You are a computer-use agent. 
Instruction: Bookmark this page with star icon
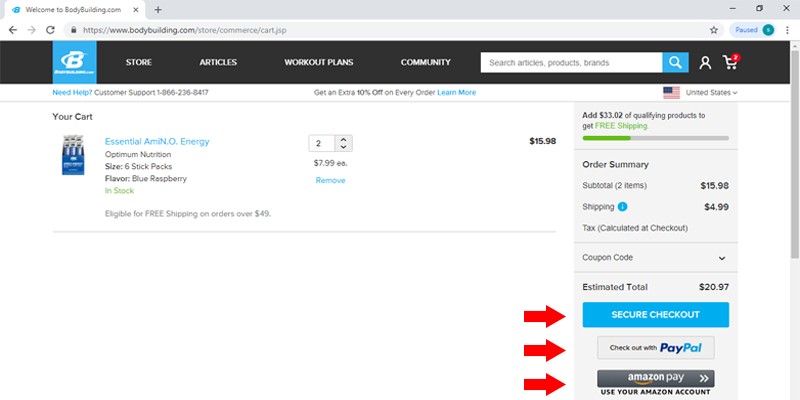713,30
